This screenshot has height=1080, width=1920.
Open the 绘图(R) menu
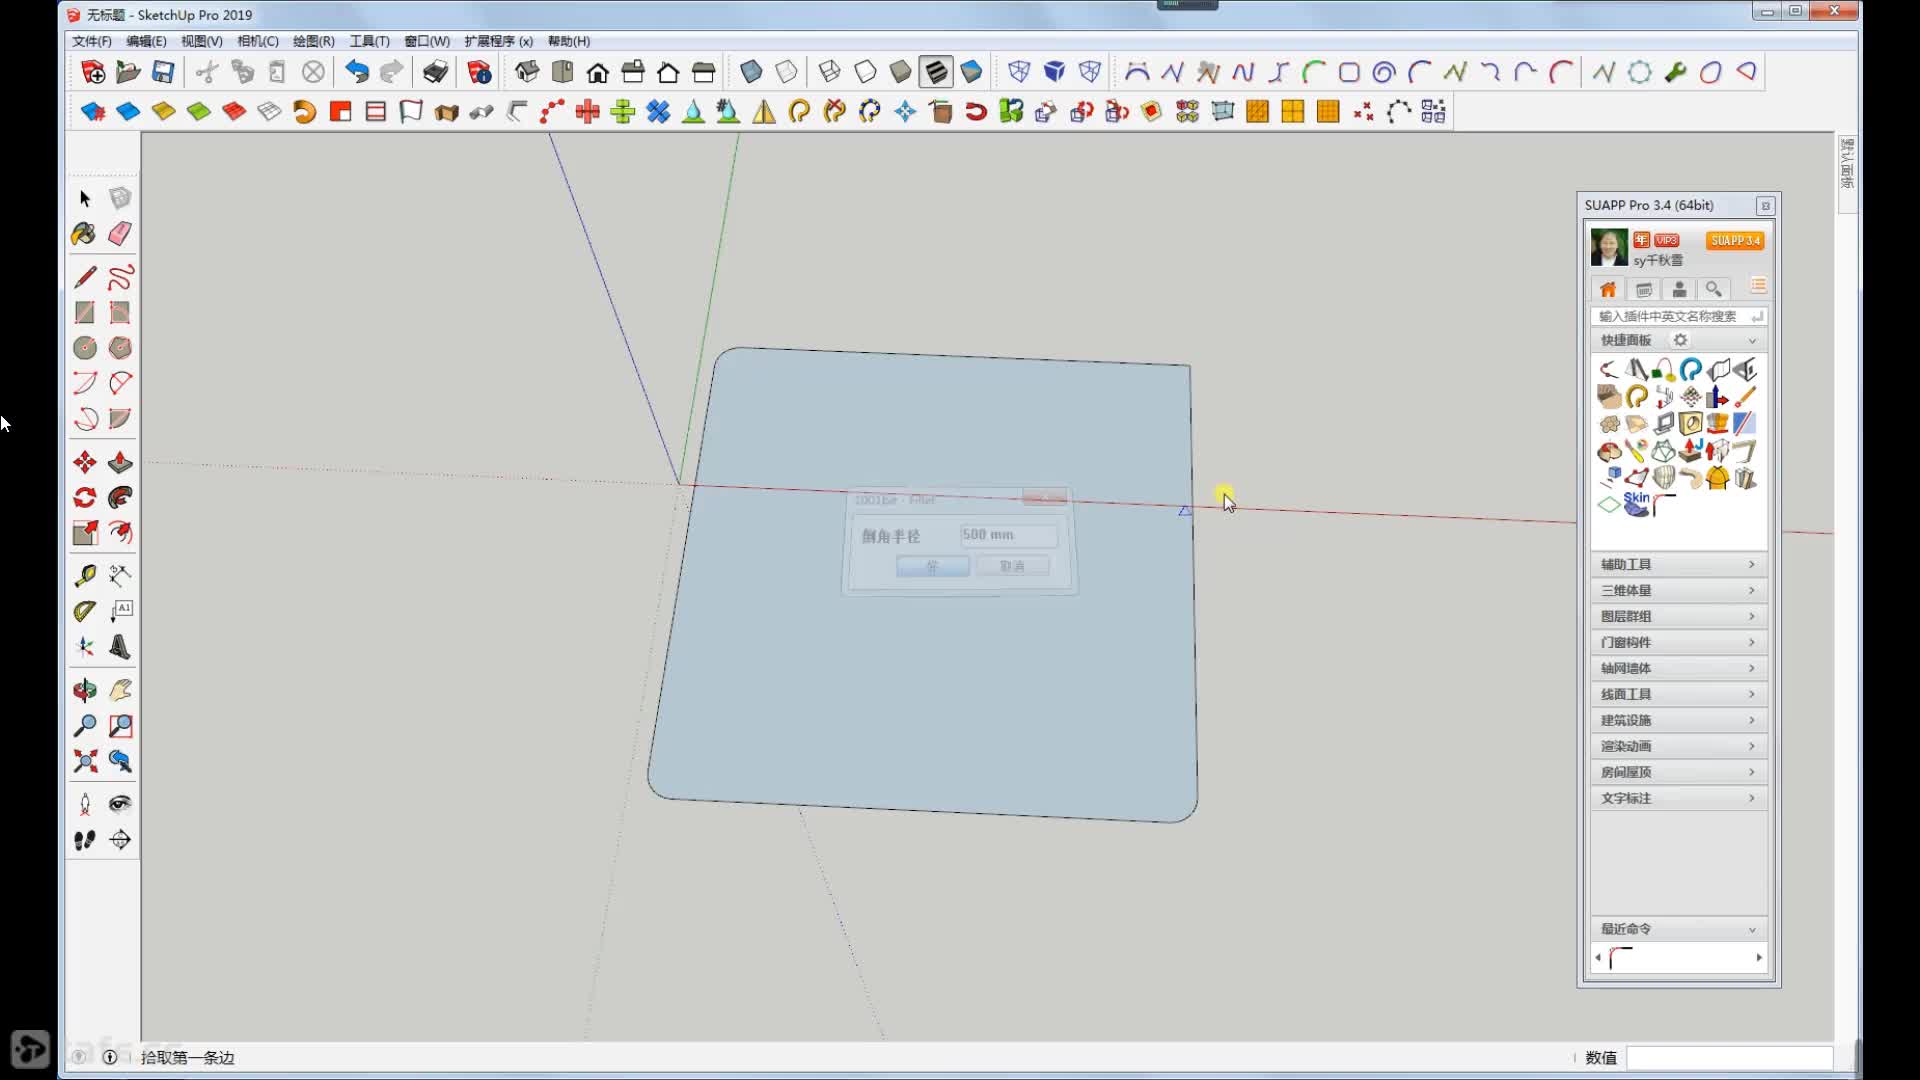coord(313,41)
